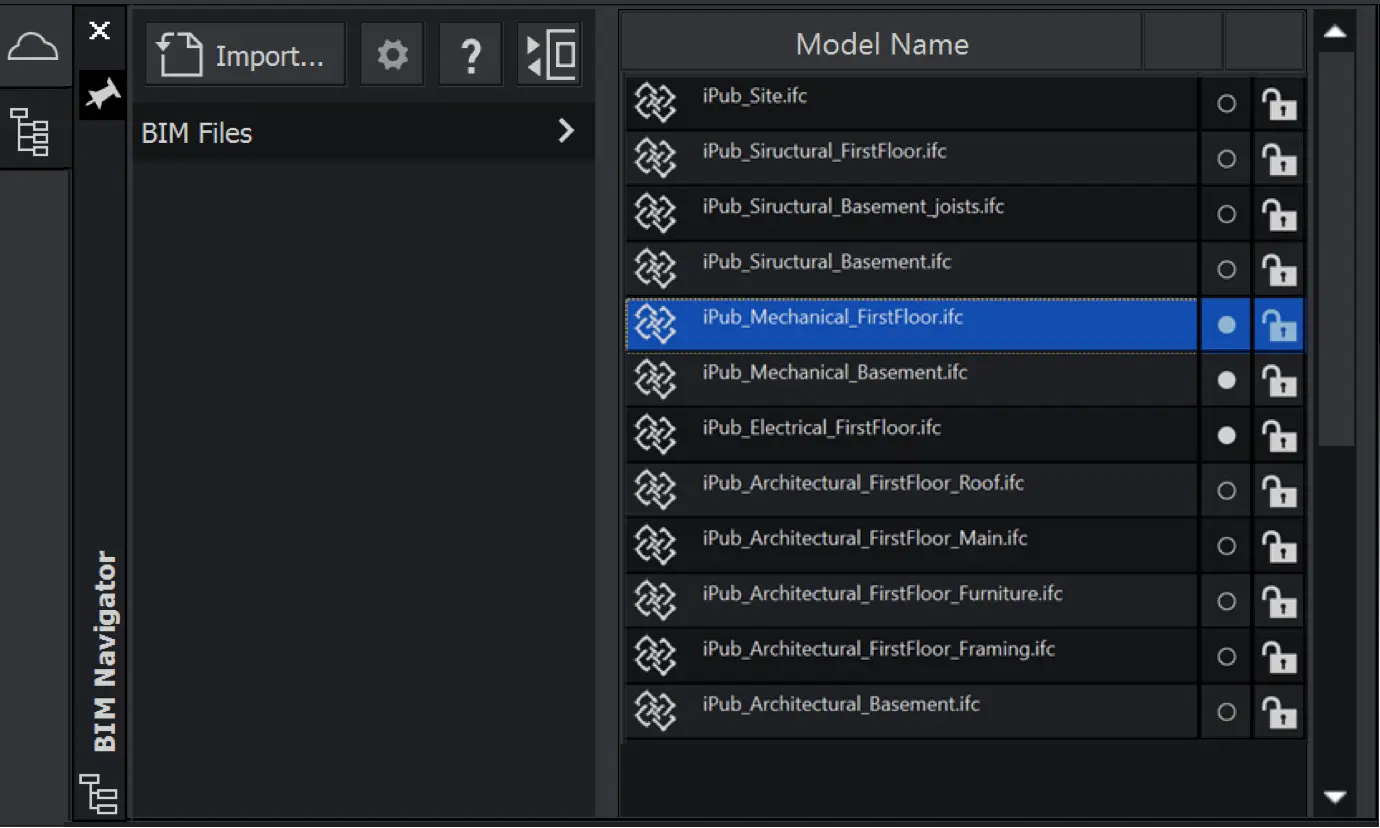Toggle the pin icon for BIM Navigator
The width and height of the screenshot is (1380, 828).
coord(102,95)
